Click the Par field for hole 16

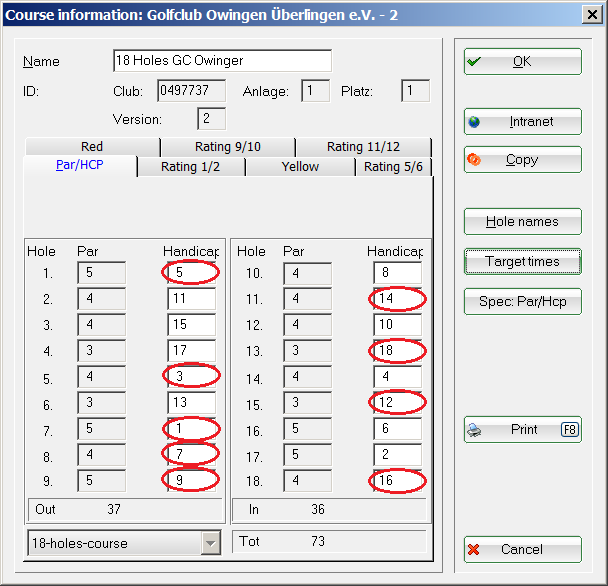(x=307, y=429)
